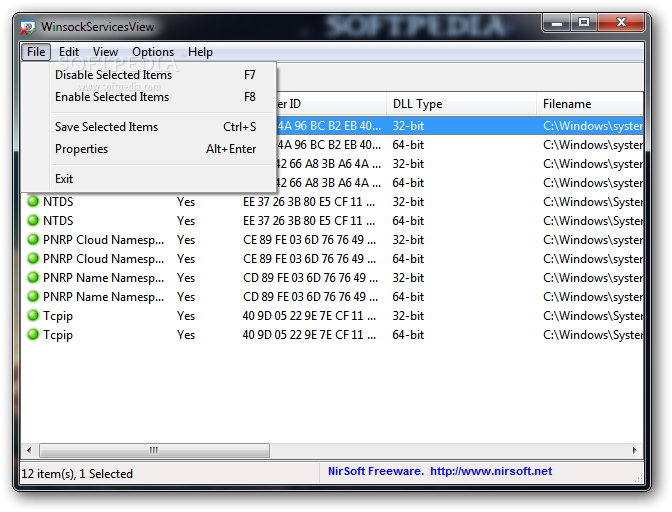The width and height of the screenshot is (672, 512).
Task: Click green icon of 32-bit PNRP Cloud row
Action: (33, 240)
